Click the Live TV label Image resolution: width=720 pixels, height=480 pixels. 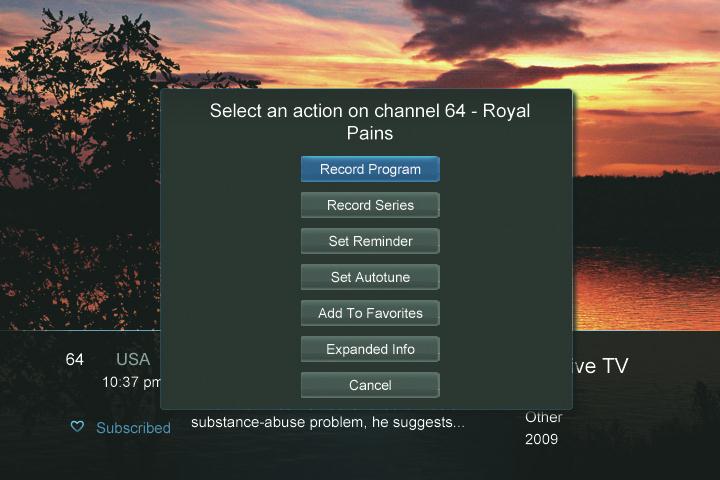pyautogui.click(x=600, y=366)
